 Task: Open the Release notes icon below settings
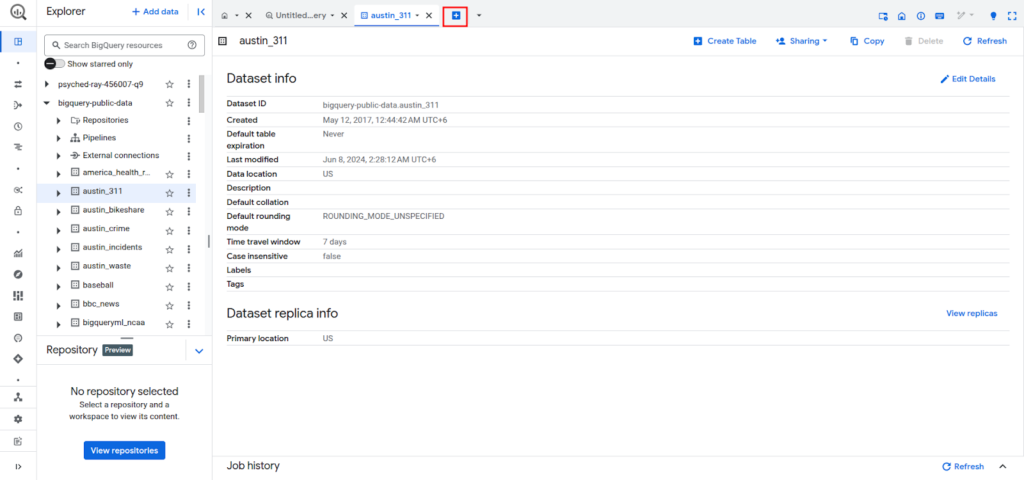point(18,441)
